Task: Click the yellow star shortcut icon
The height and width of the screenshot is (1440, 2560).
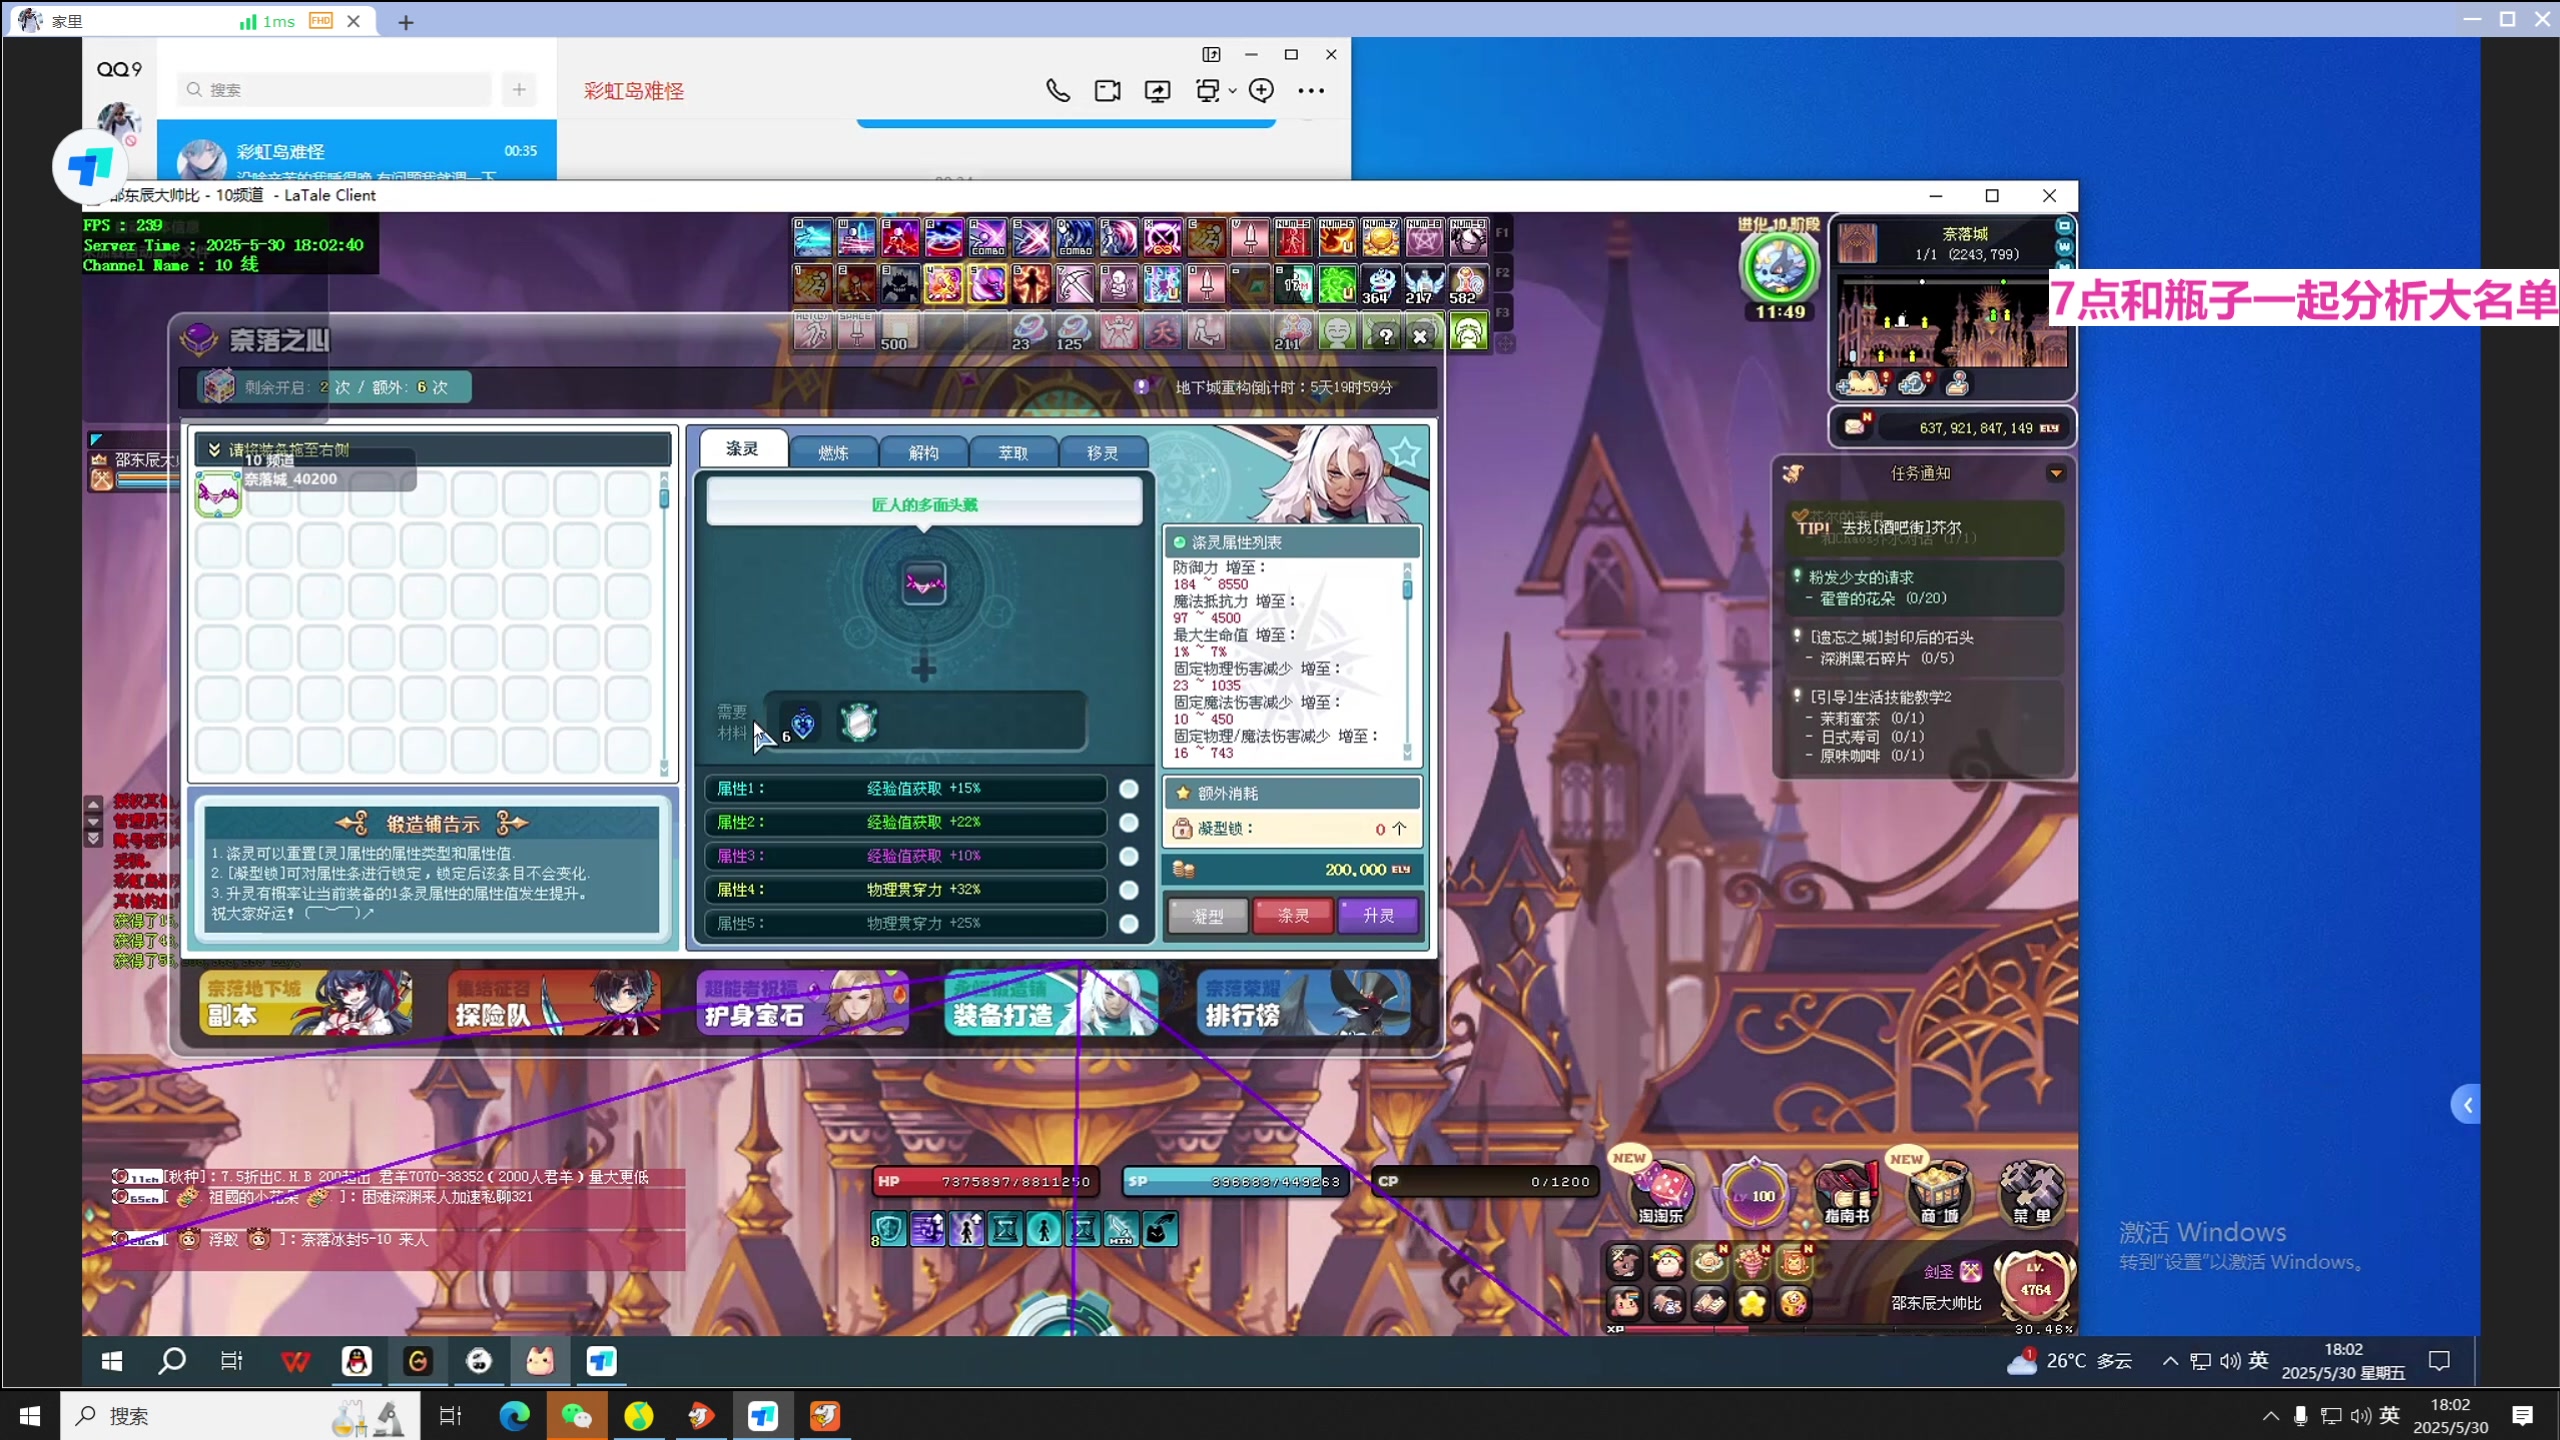Action: [x=1752, y=1303]
